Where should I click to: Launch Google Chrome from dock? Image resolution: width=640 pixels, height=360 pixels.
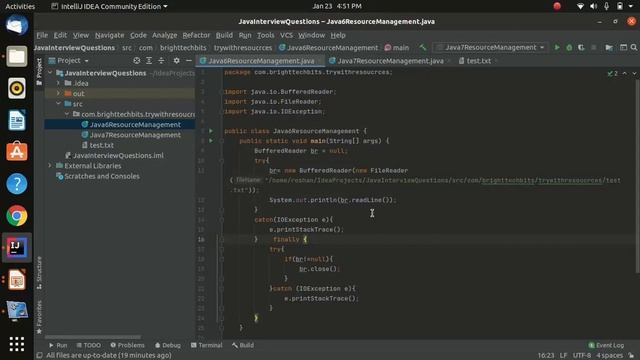coord(17,216)
